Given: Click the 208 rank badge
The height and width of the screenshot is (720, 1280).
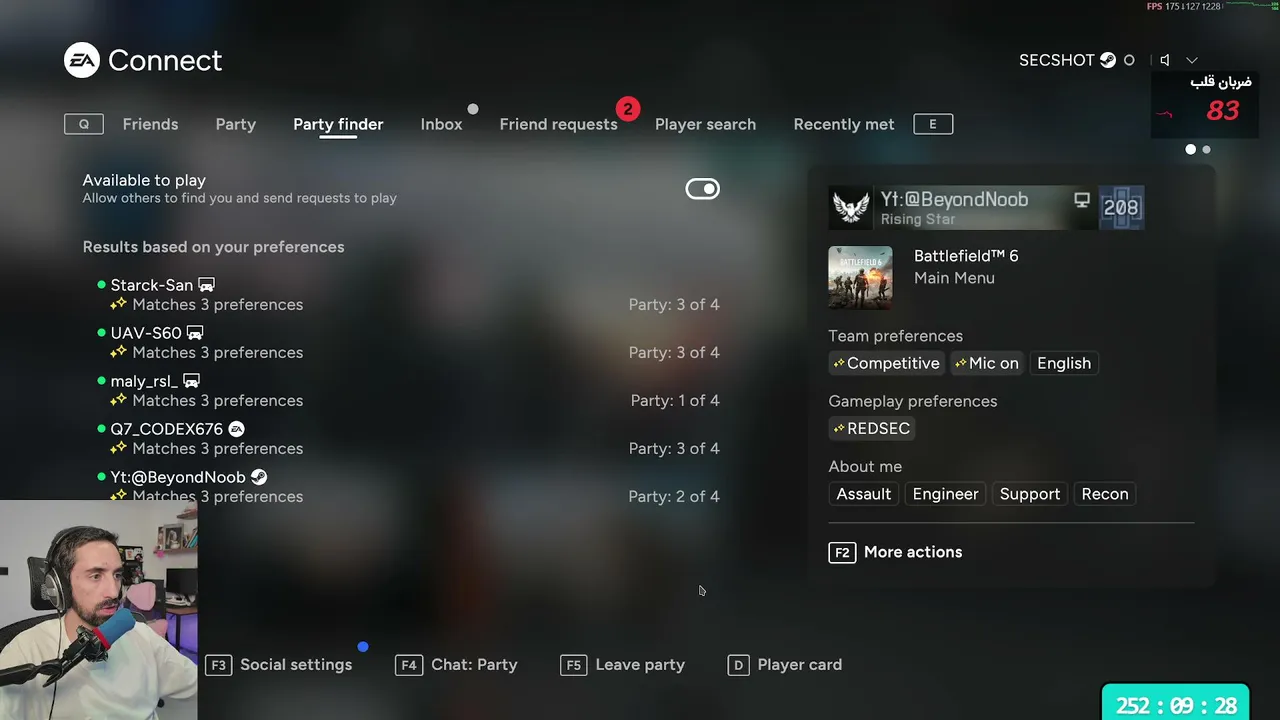Looking at the screenshot, I should pos(1121,208).
